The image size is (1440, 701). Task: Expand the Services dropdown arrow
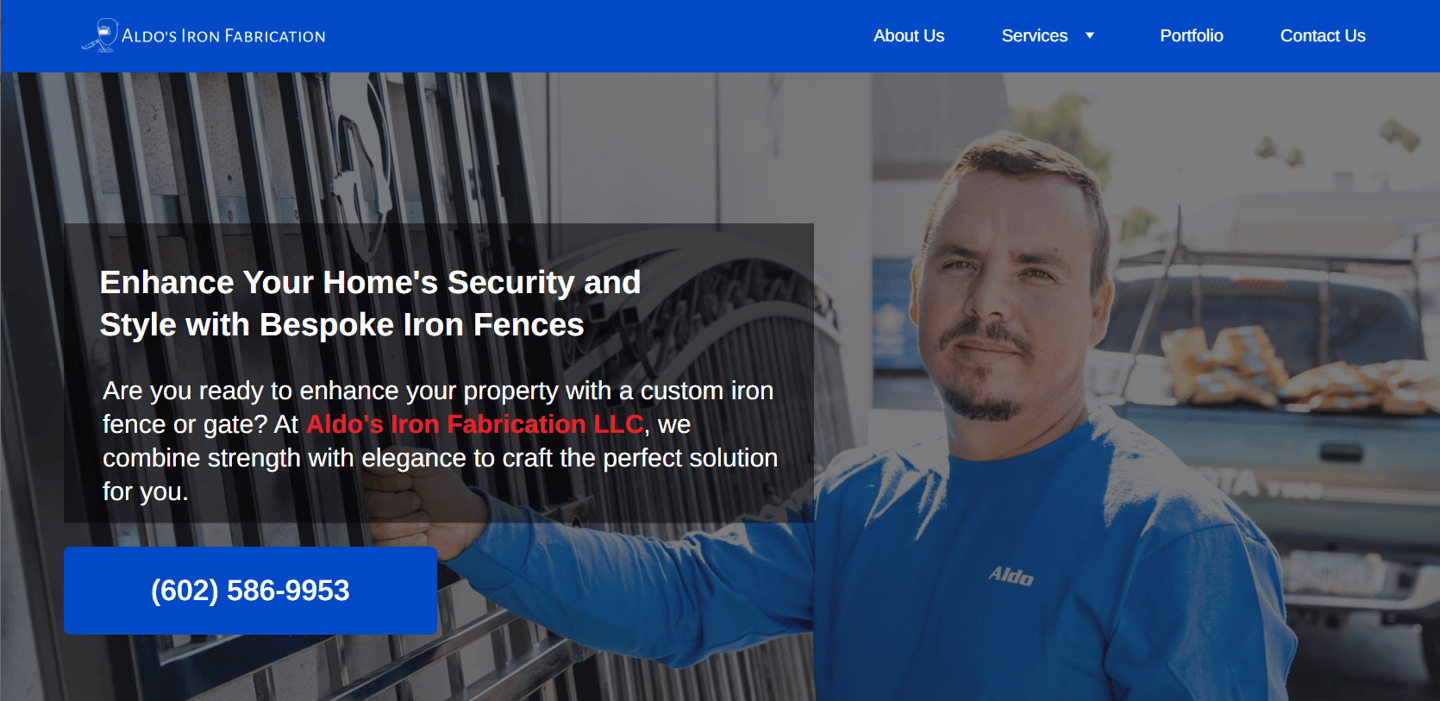1090,36
